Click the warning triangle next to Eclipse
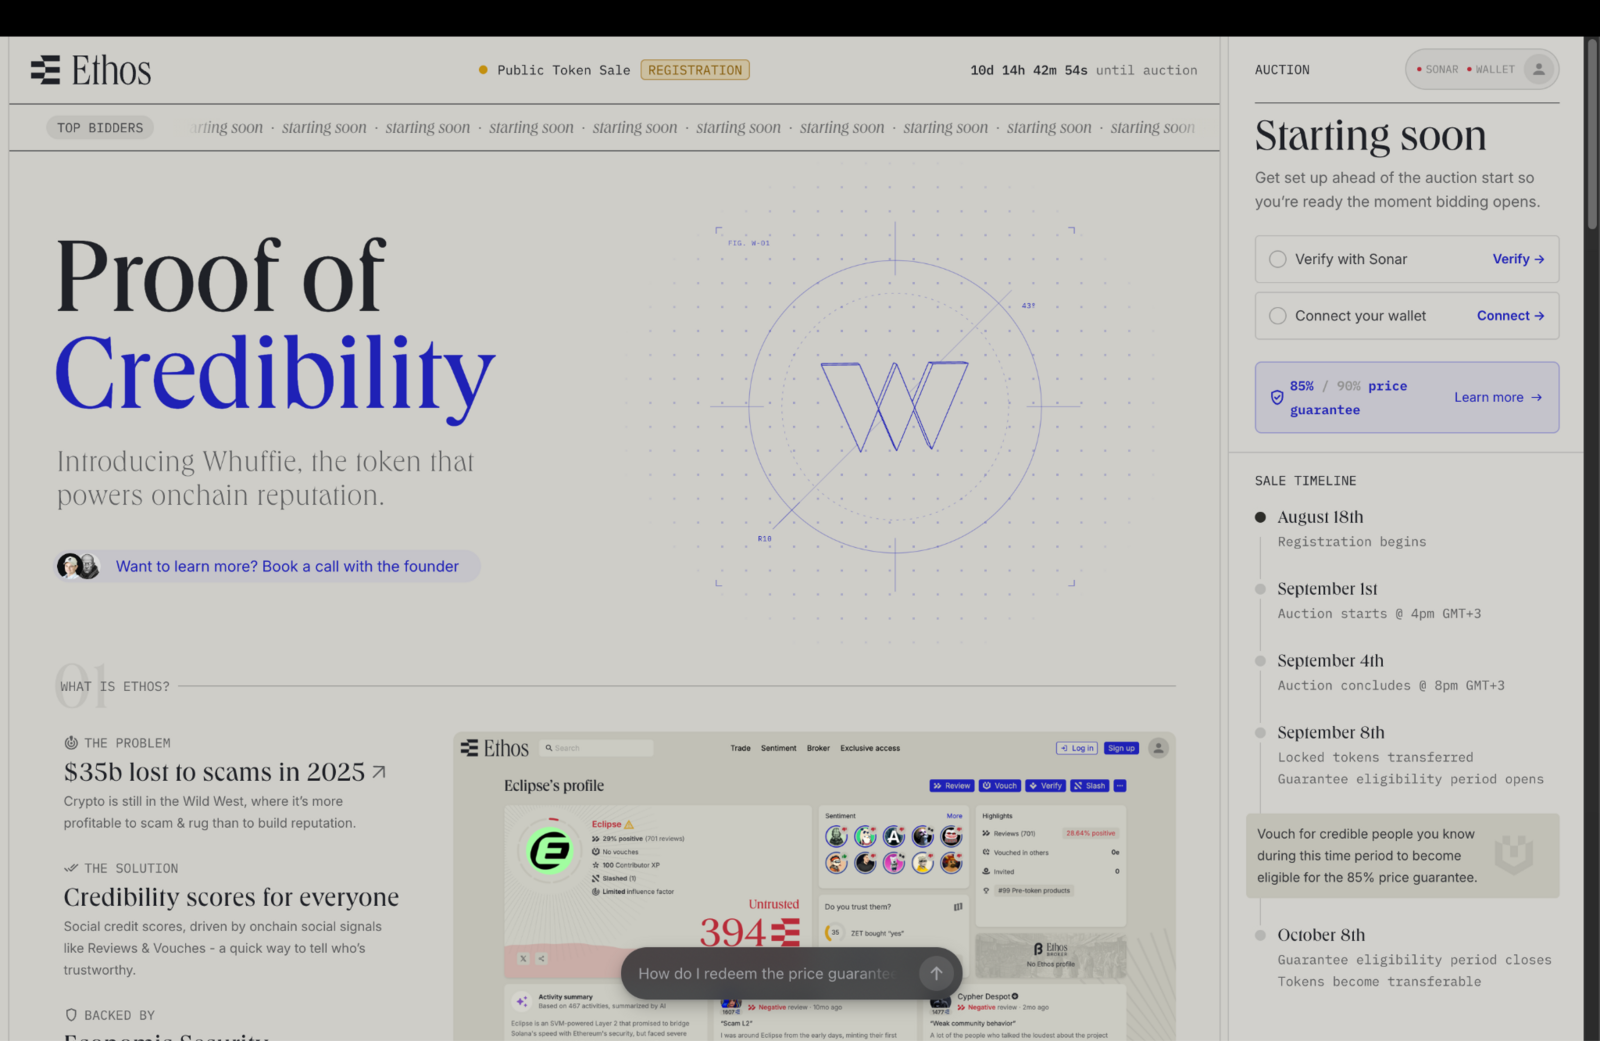Screen dimensions: 1600x1041 point(629,825)
